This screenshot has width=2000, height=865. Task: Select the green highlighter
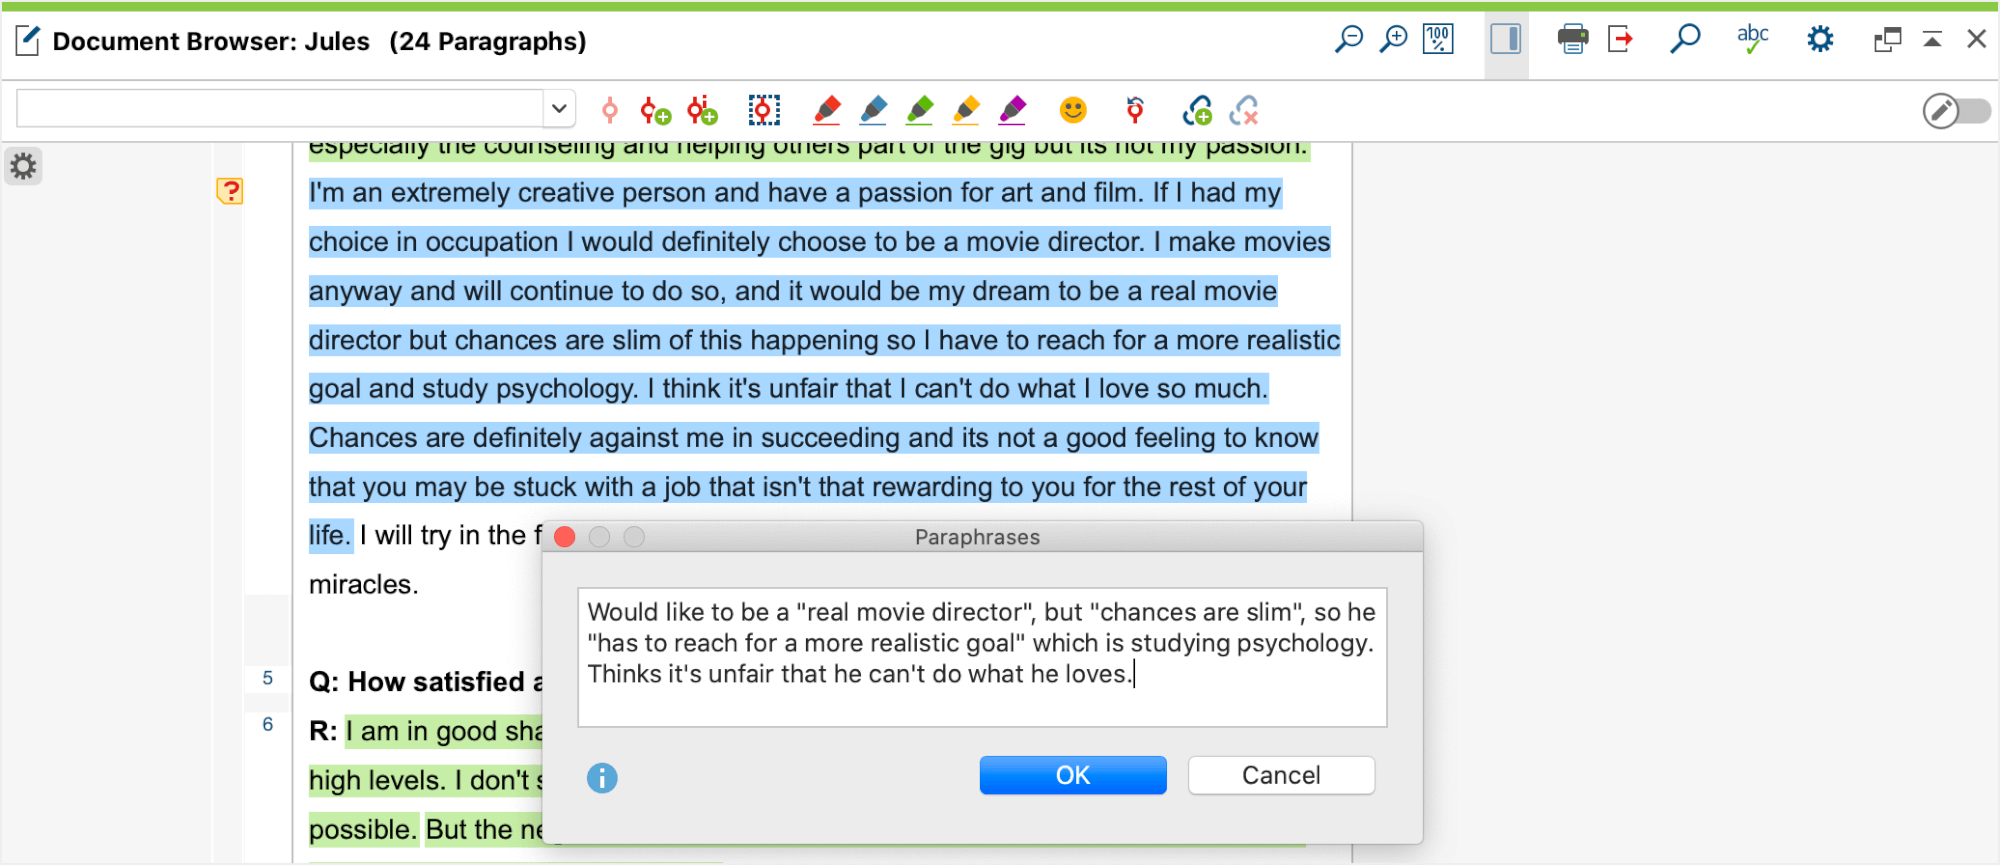point(920,110)
